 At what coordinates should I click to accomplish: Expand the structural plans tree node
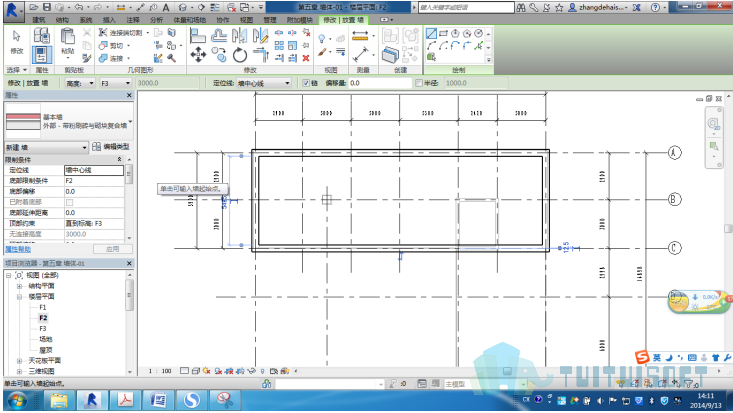pyautogui.click(x=19, y=286)
